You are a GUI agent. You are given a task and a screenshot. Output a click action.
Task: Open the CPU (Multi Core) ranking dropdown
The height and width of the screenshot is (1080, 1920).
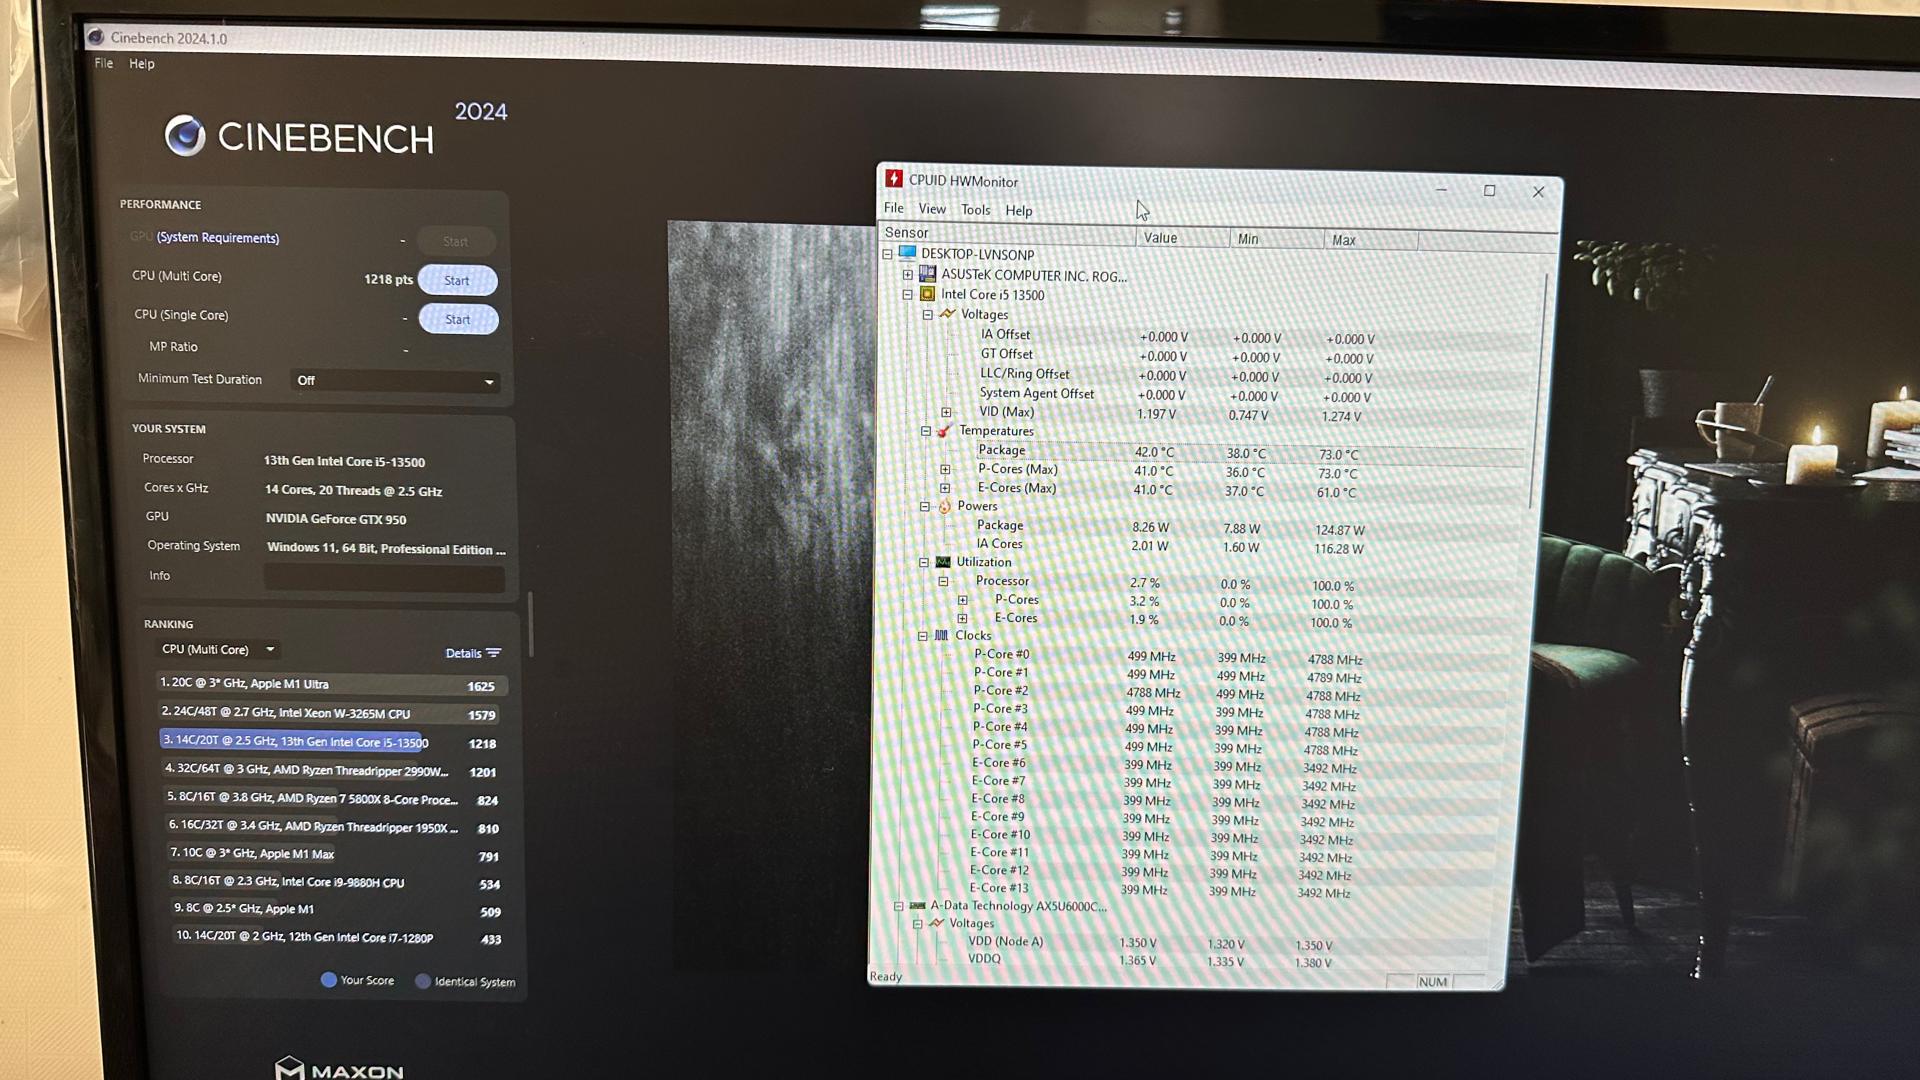coord(218,649)
